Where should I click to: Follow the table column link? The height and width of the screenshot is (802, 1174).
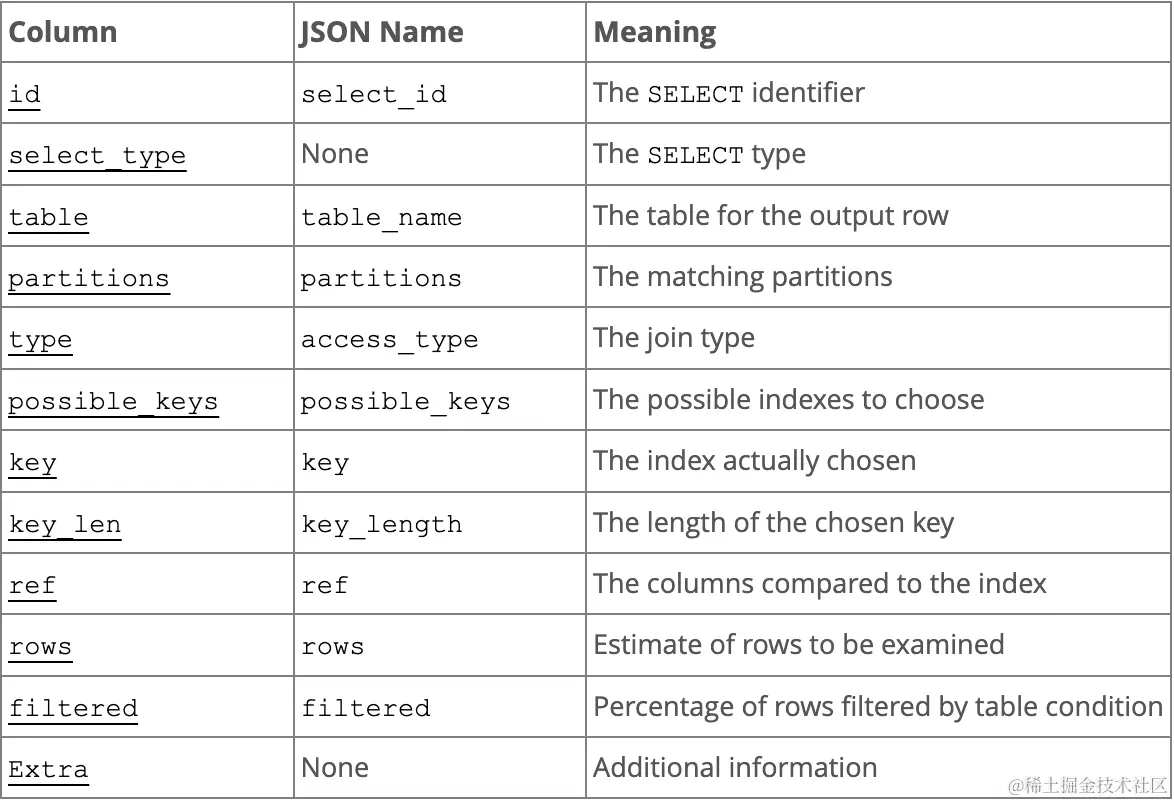pos(49,217)
